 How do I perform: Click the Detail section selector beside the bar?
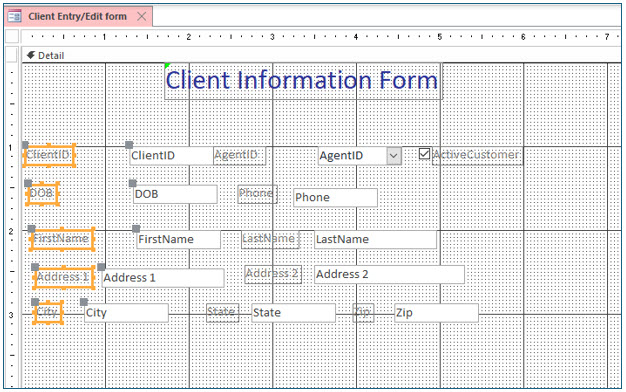coord(12,55)
